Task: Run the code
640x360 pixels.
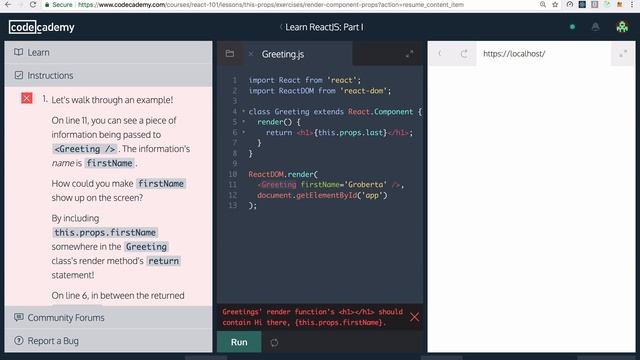Action: click(239, 342)
